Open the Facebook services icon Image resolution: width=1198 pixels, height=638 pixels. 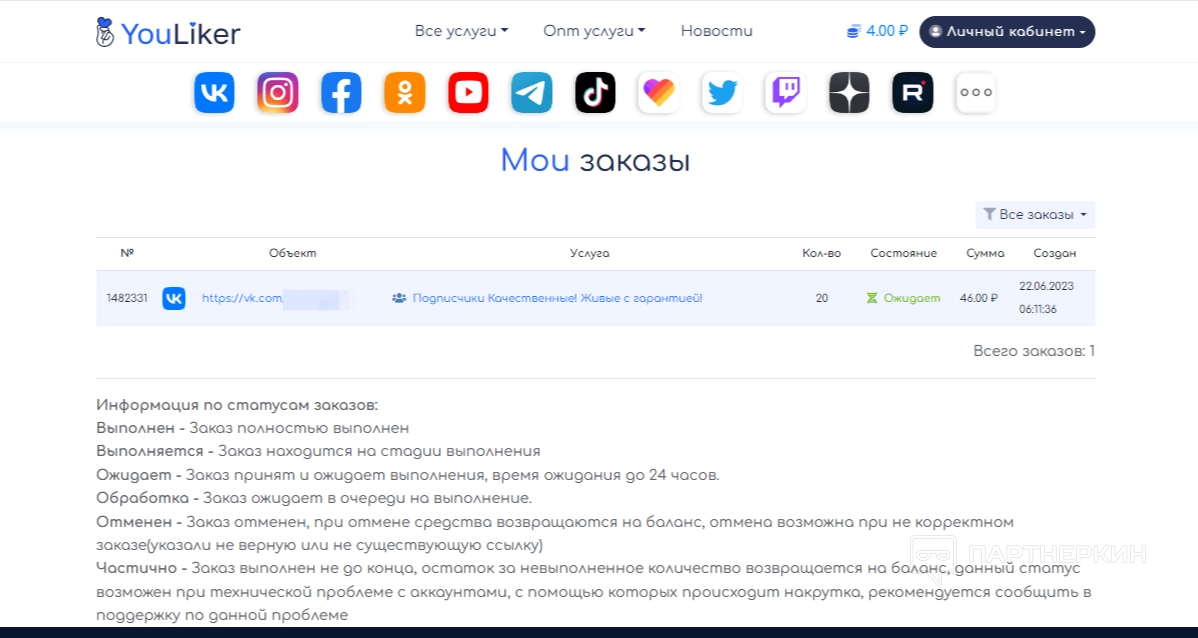[x=341, y=92]
